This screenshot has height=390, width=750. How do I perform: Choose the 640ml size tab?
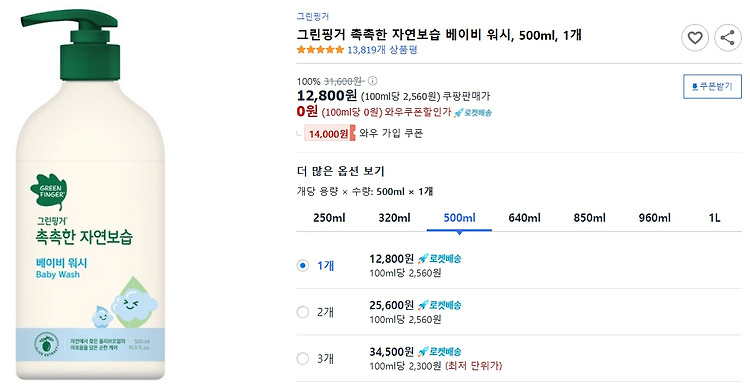click(x=524, y=218)
